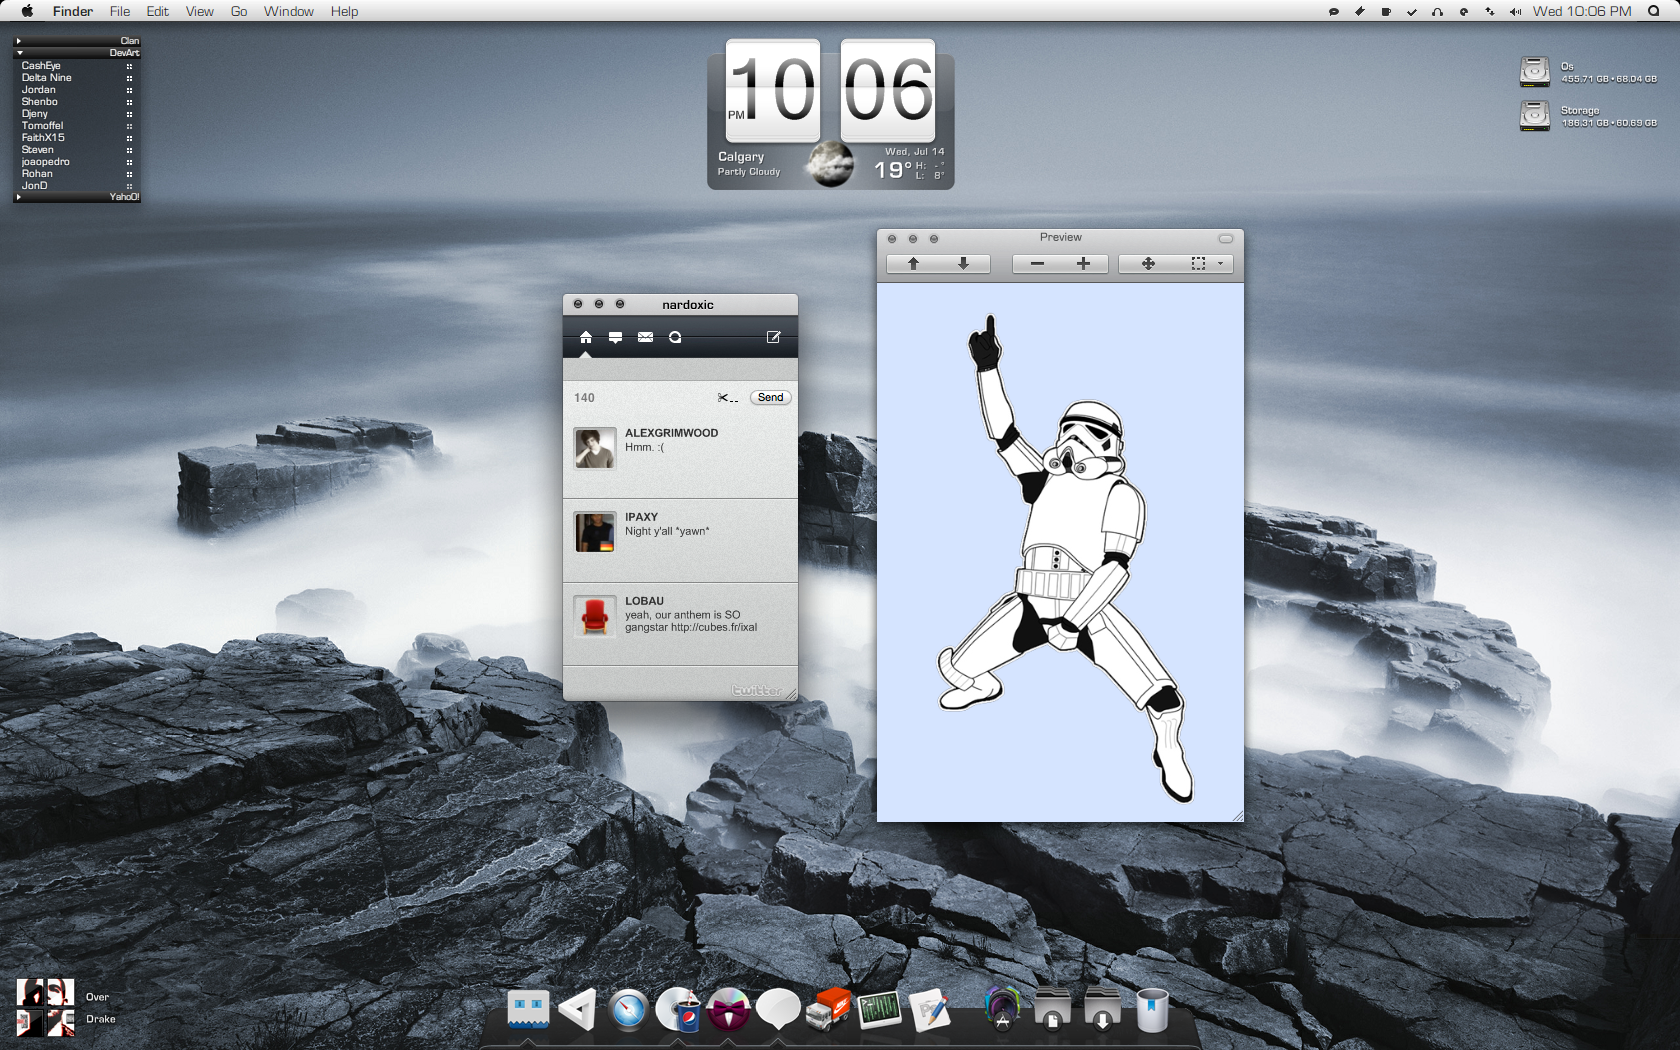Click the speech bubble menu bar icon
The height and width of the screenshot is (1050, 1680).
click(x=1333, y=12)
